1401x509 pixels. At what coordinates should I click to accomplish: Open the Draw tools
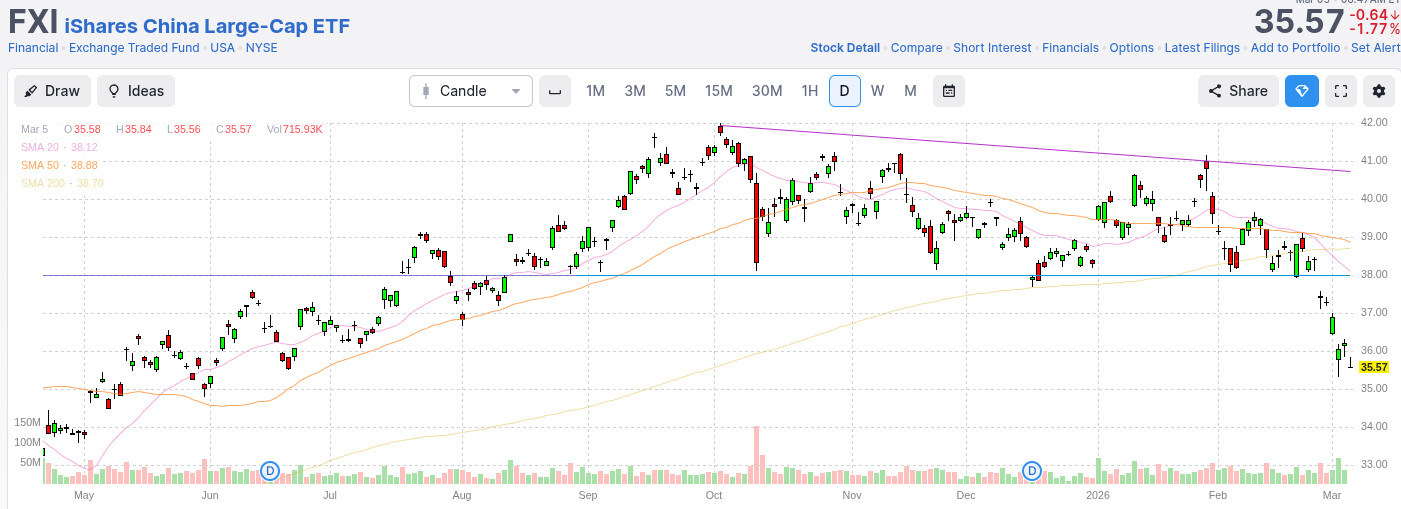(52, 91)
